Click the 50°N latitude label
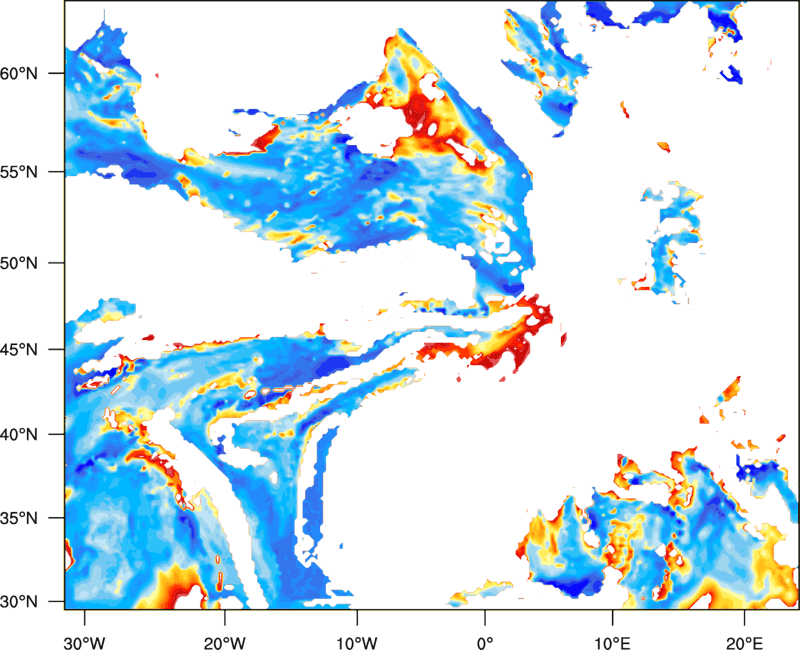This screenshot has width=800, height=650. (x=19, y=263)
